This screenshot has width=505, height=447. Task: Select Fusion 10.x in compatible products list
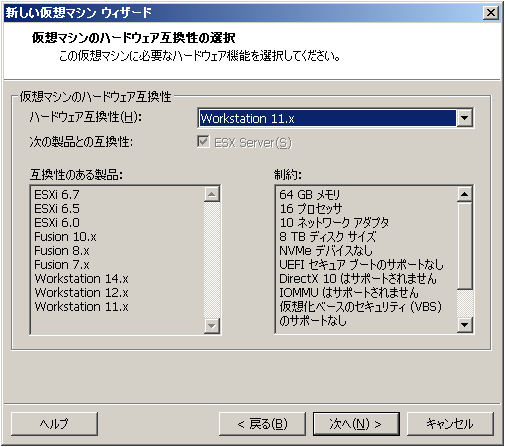click(65, 237)
